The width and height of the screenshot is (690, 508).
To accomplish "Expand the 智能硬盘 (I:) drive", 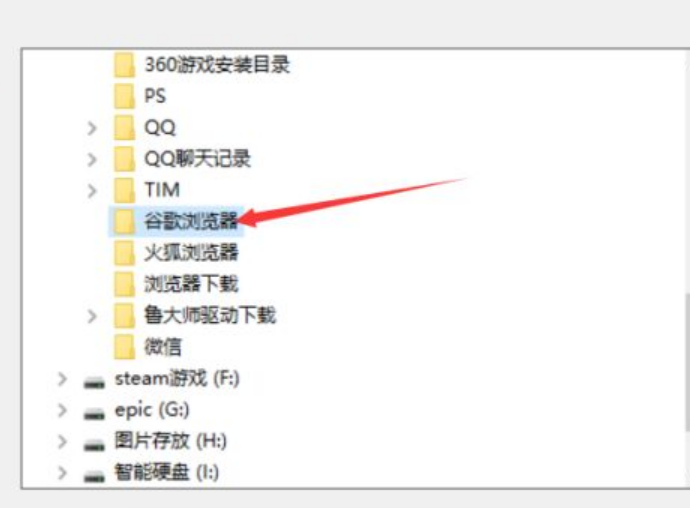I will pyautogui.click(x=62, y=473).
